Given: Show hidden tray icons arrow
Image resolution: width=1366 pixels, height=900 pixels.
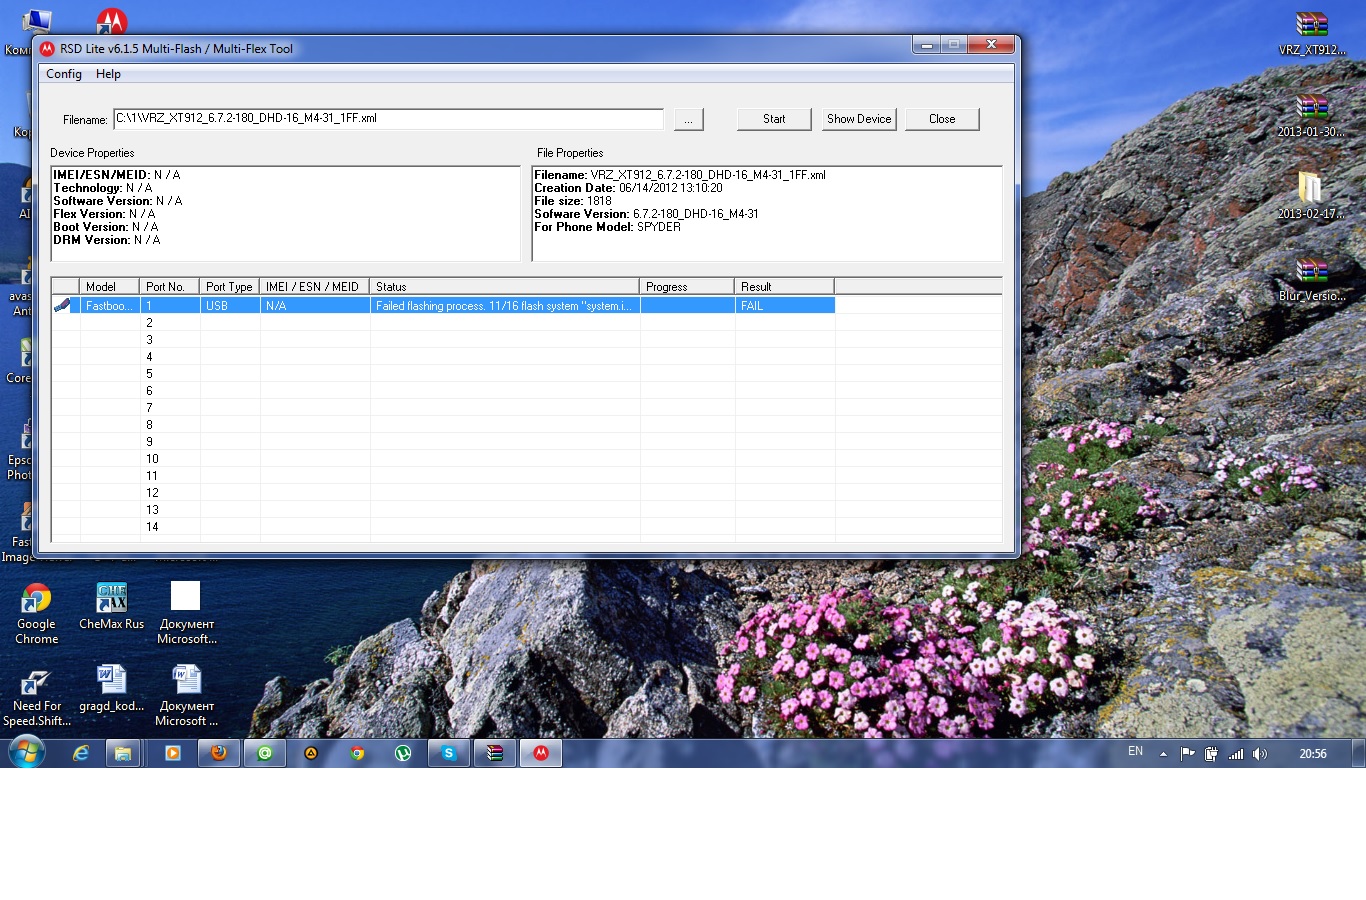Looking at the screenshot, I should pos(1163,754).
